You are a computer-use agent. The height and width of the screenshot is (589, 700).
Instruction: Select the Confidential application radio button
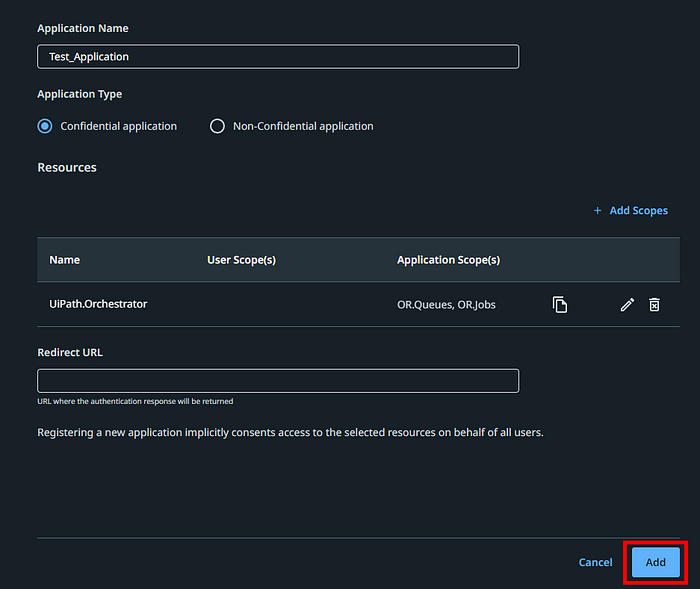tap(45, 126)
